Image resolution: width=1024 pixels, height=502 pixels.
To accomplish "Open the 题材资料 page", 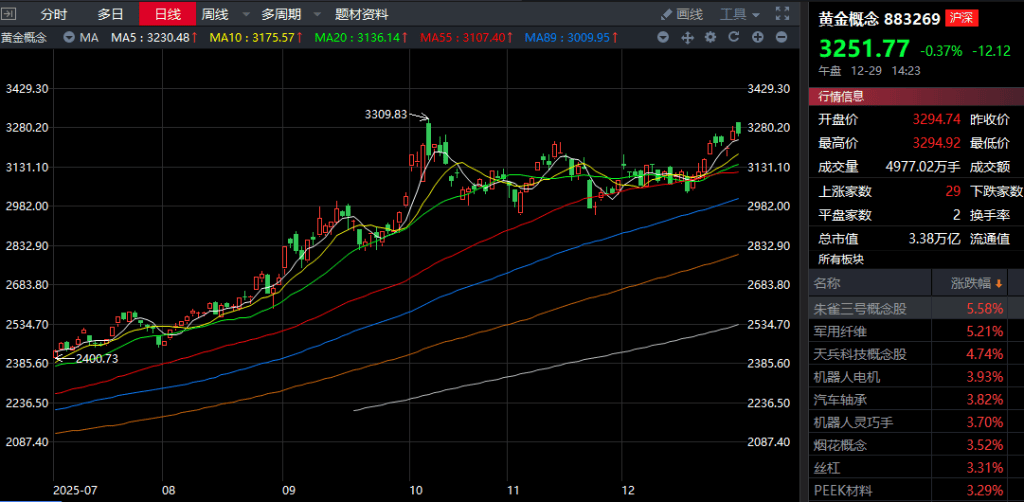I will pos(362,14).
